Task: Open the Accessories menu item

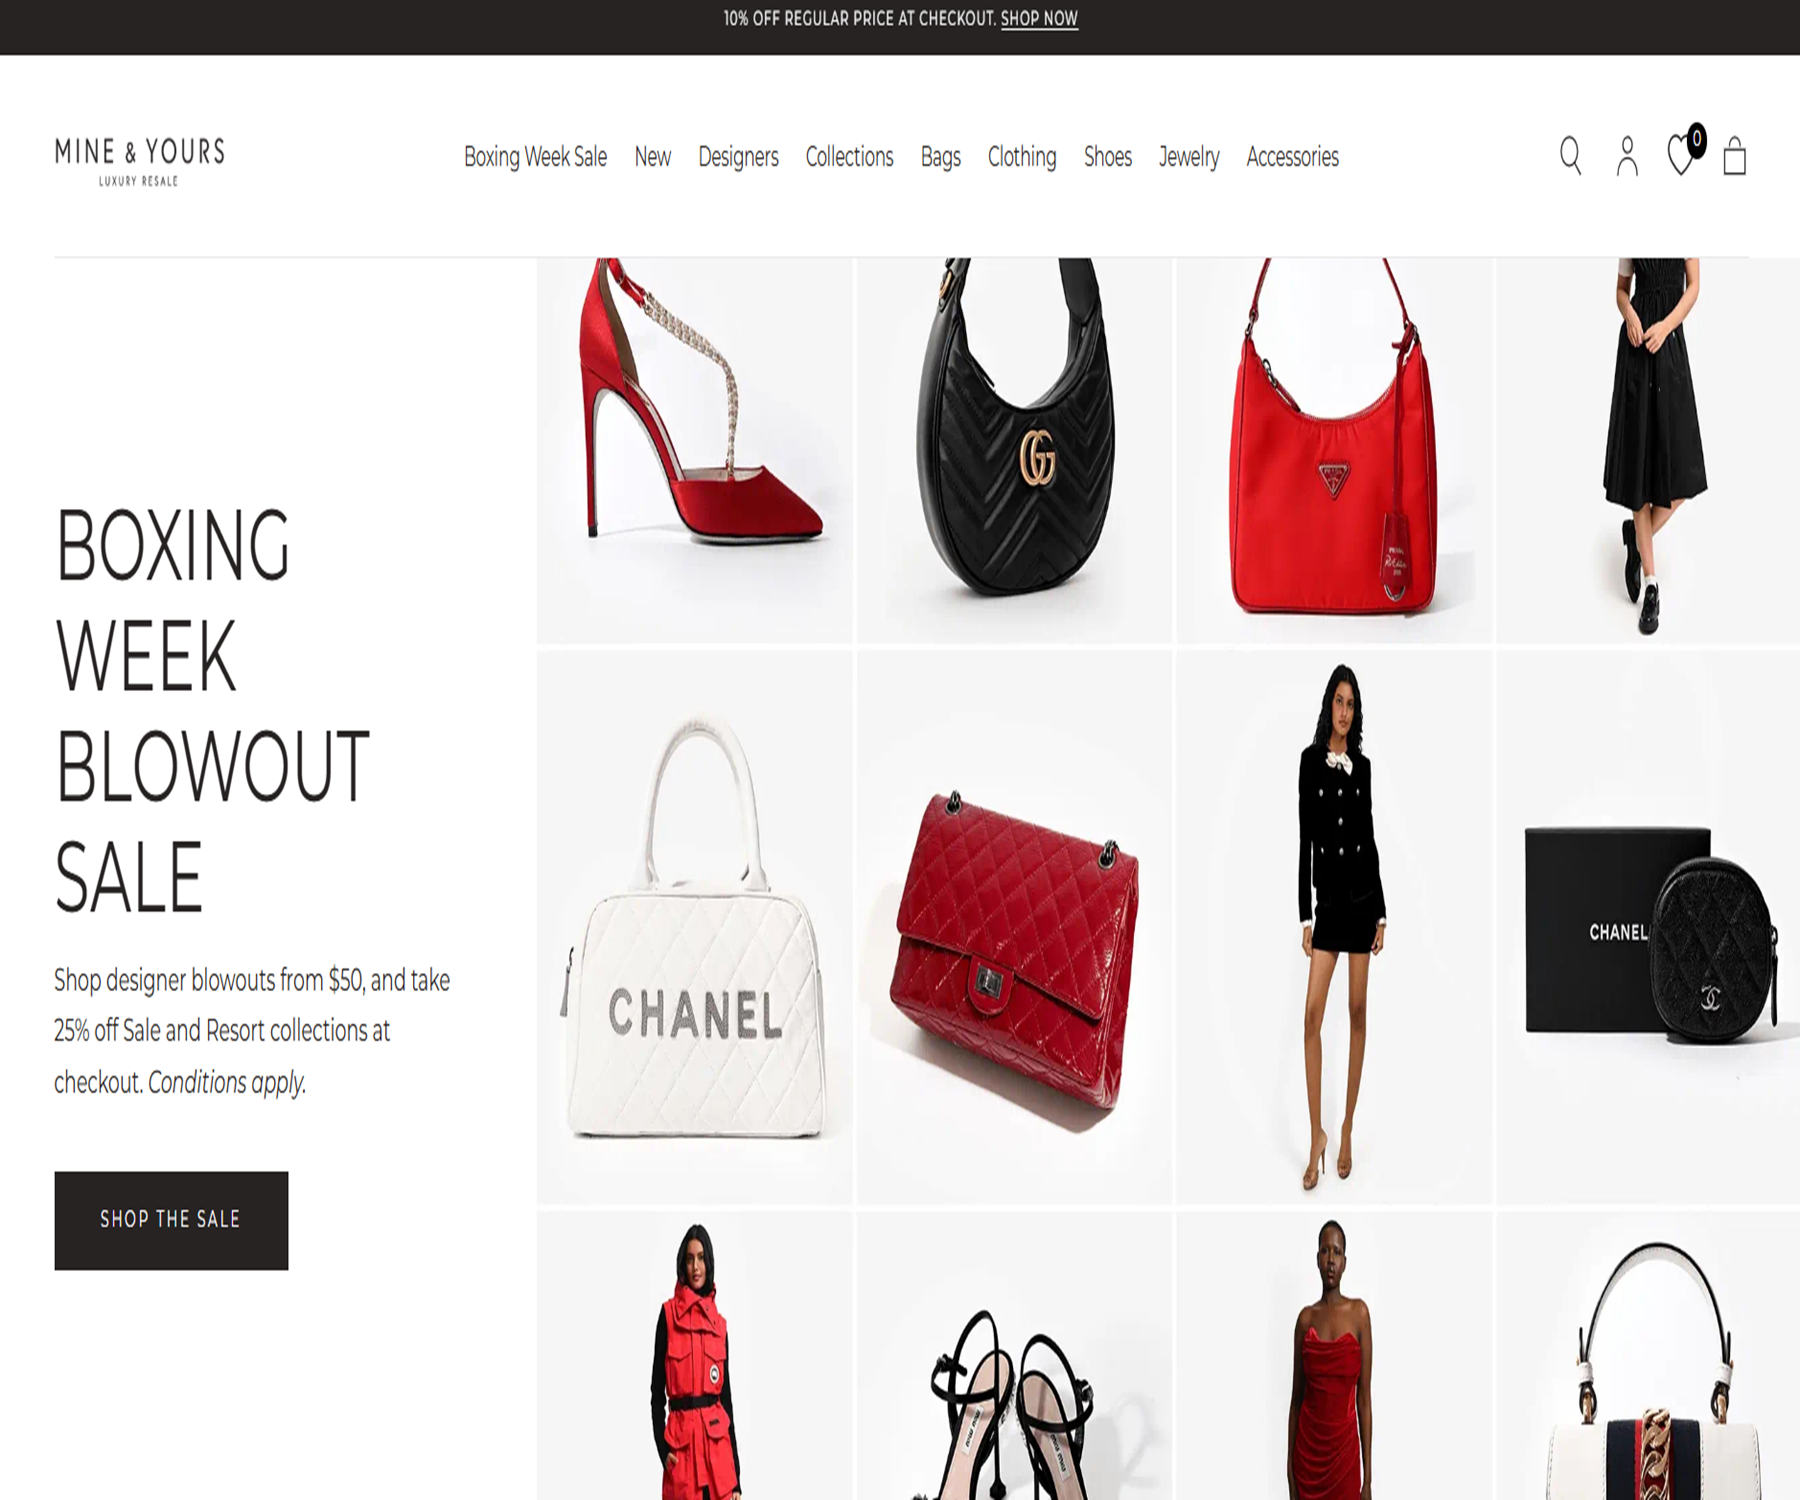Action: (1292, 157)
